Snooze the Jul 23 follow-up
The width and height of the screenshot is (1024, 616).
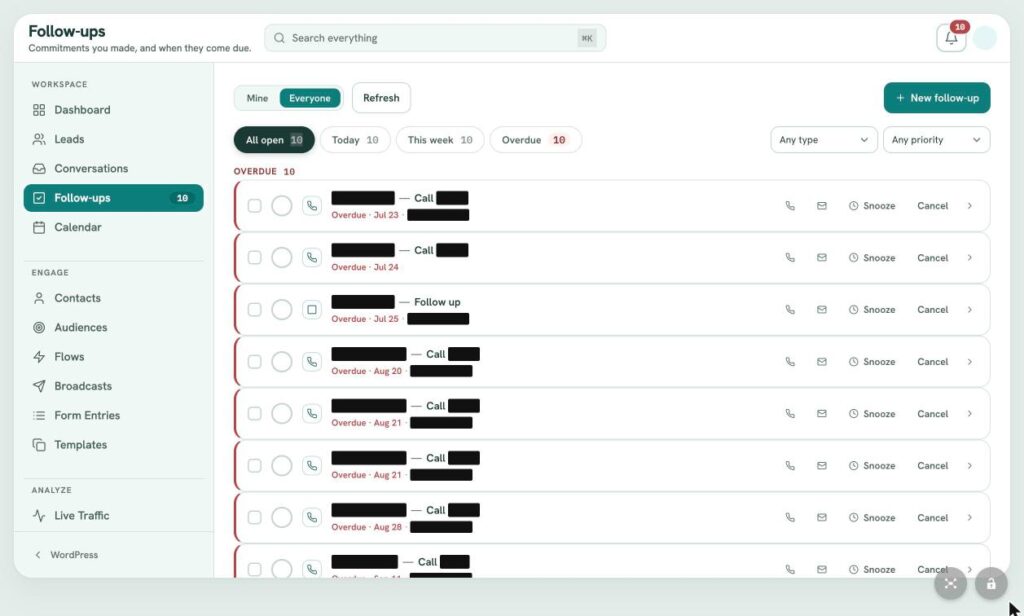coord(872,206)
